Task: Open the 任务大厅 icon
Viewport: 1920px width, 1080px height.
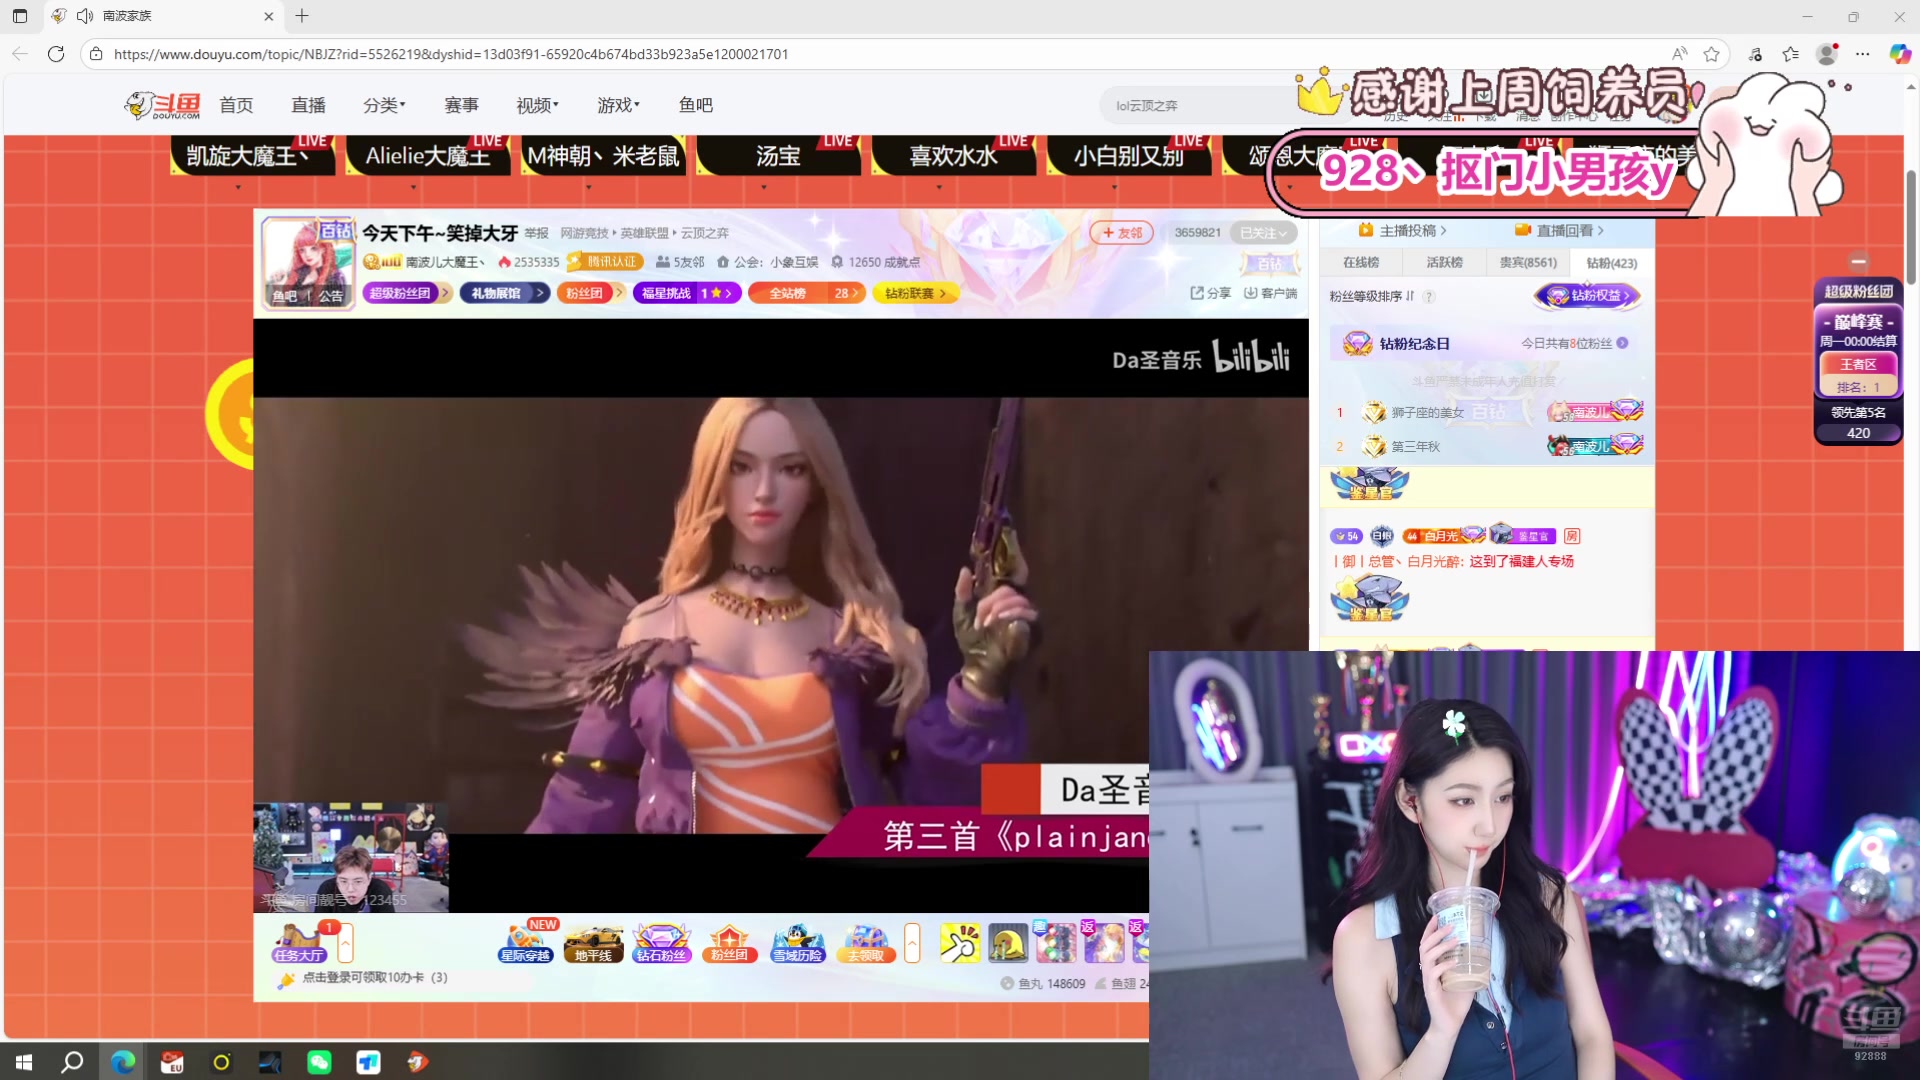Action: click(x=299, y=943)
